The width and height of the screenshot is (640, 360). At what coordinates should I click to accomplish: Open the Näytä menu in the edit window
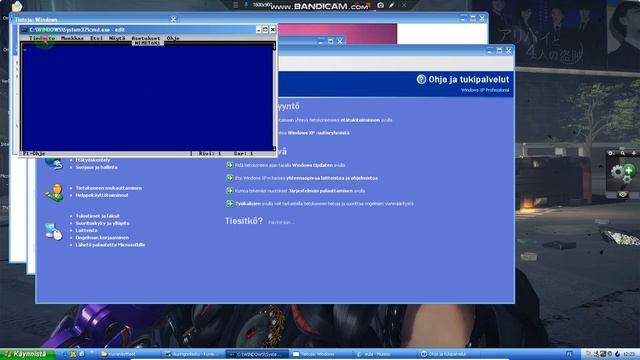117,38
